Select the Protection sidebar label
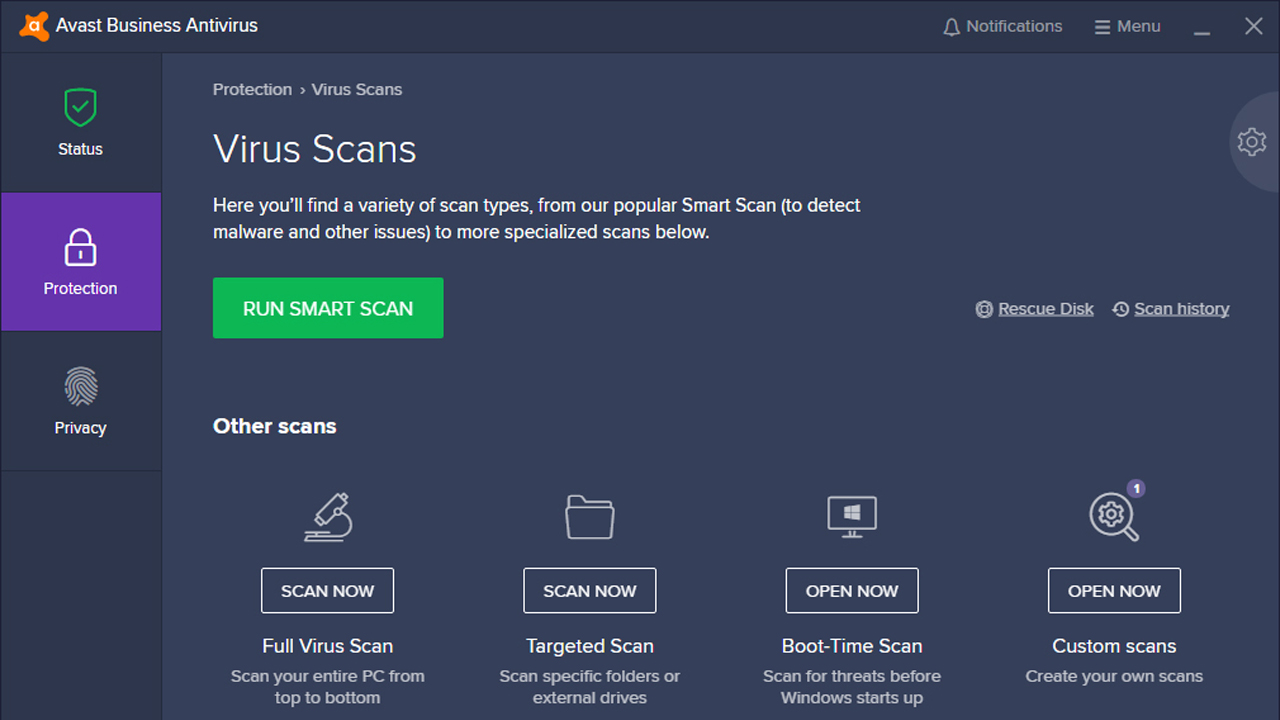Screen dimensions: 1280x720 pyautogui.click(x=80, y=288)
